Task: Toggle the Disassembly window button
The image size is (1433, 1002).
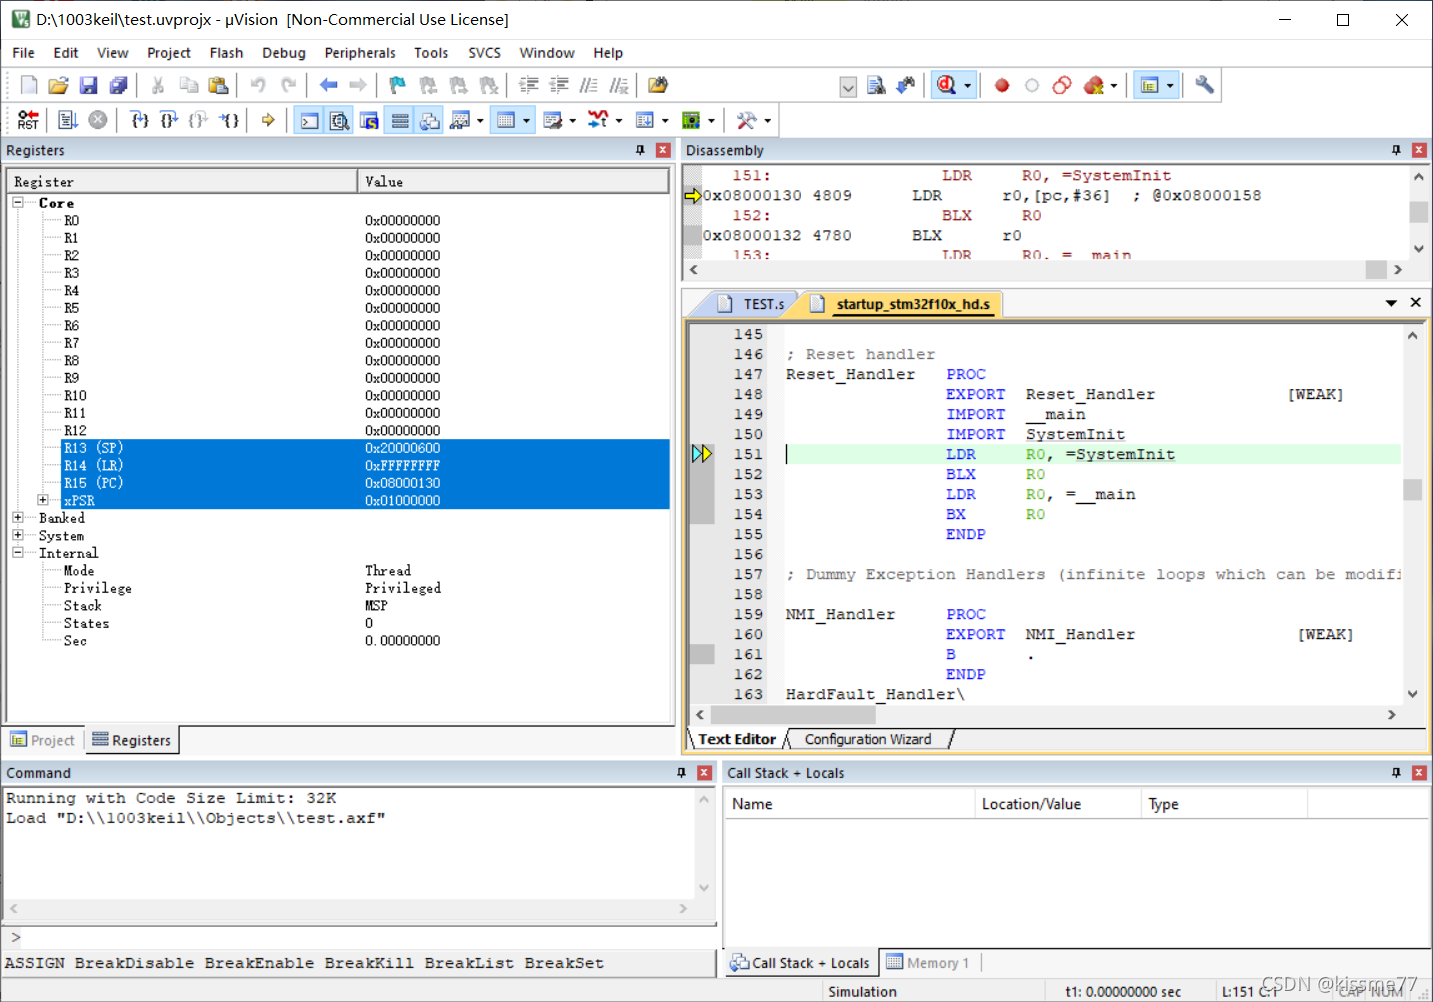Action: coord(340,121)
